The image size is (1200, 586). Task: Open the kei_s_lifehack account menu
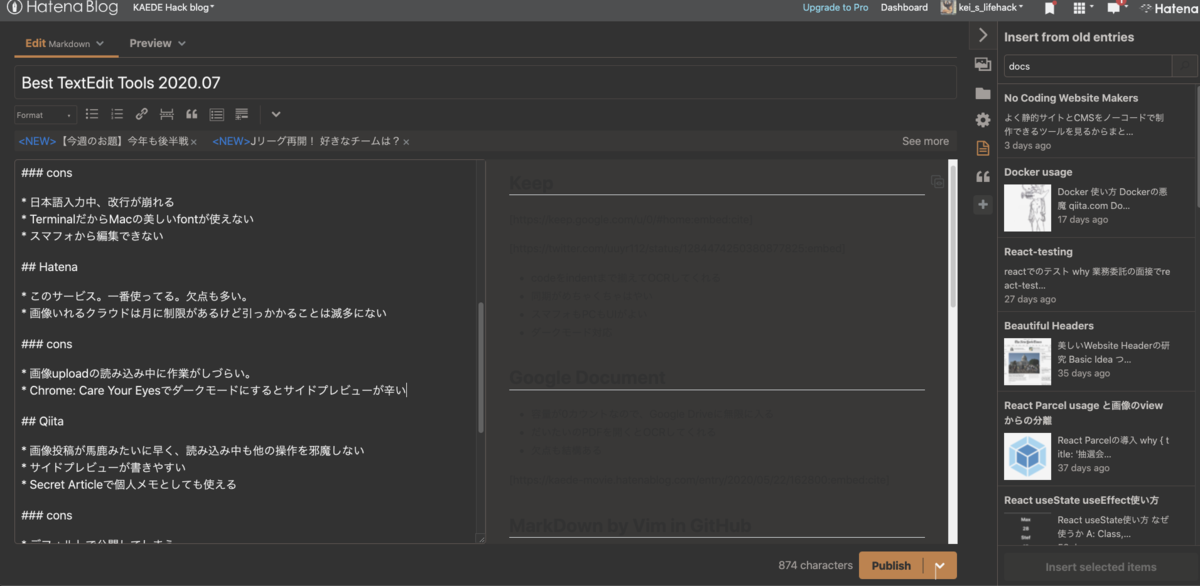click(x=991, y=7)
